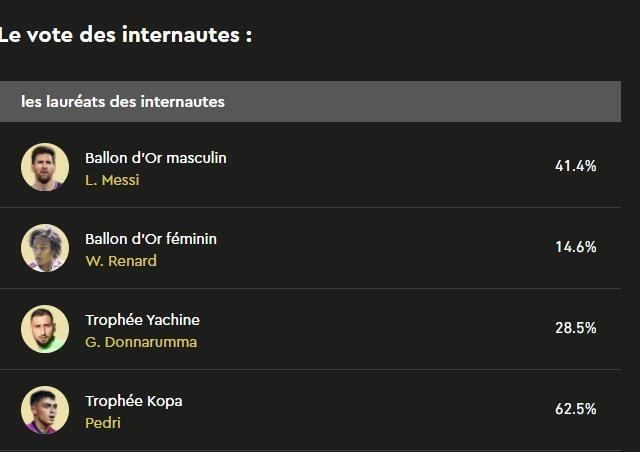Click Donnarumma's avatar photo

45,329
